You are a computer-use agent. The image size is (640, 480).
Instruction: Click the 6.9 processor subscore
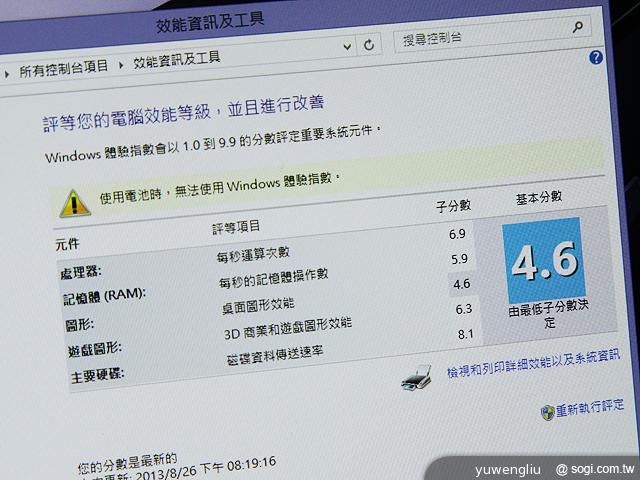coord(457,234)
